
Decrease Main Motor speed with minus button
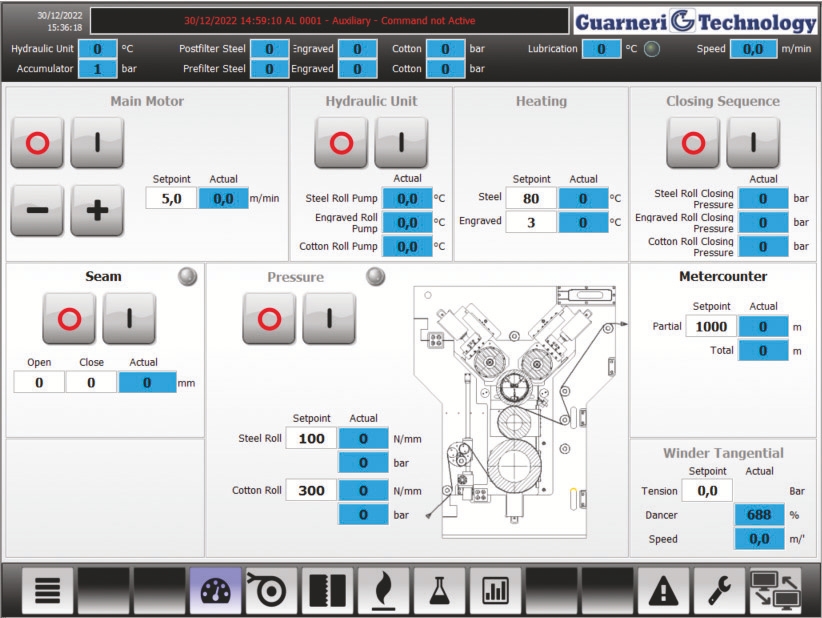[x=37, y=211]
